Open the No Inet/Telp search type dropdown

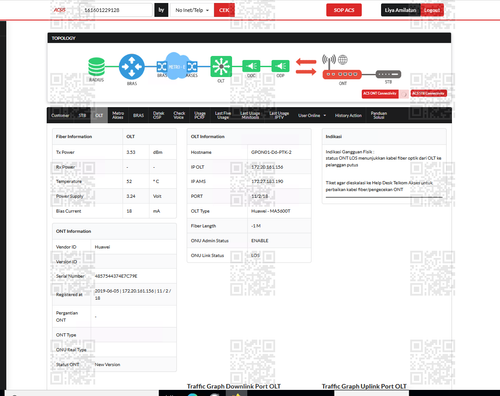pos(192,10)
